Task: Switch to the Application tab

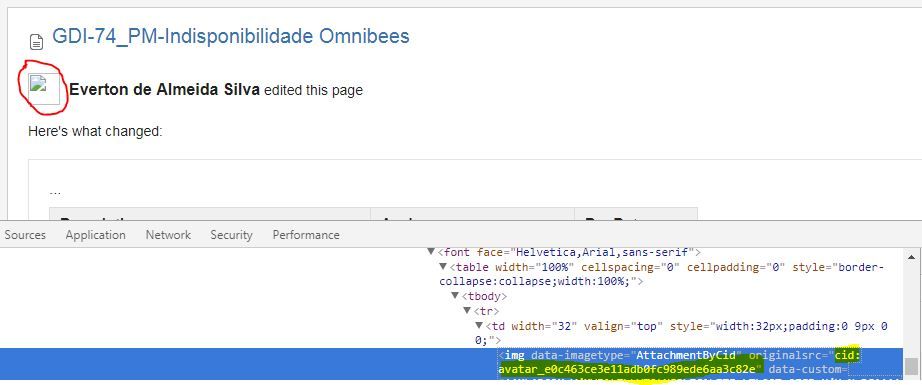Action: (95, 235)
